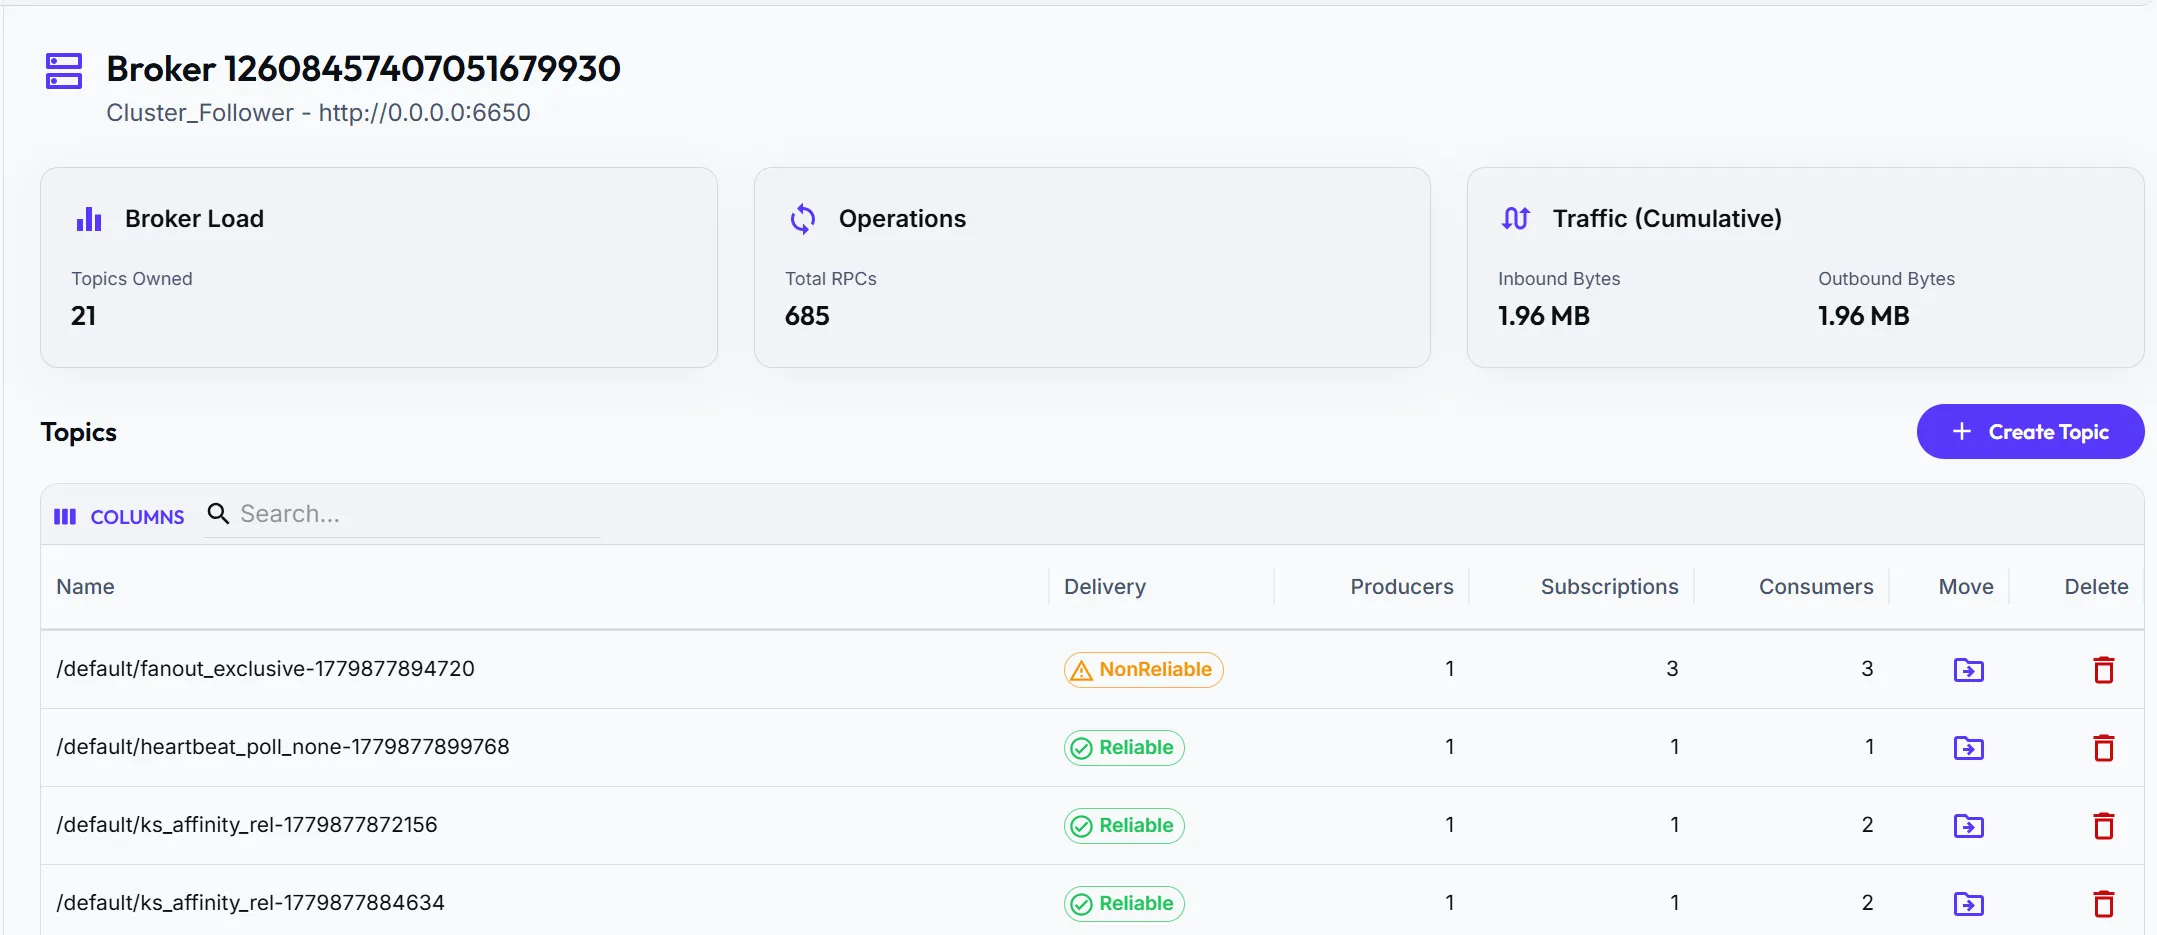Click the Broker 12608457407051679930 heading

(363, 69)
